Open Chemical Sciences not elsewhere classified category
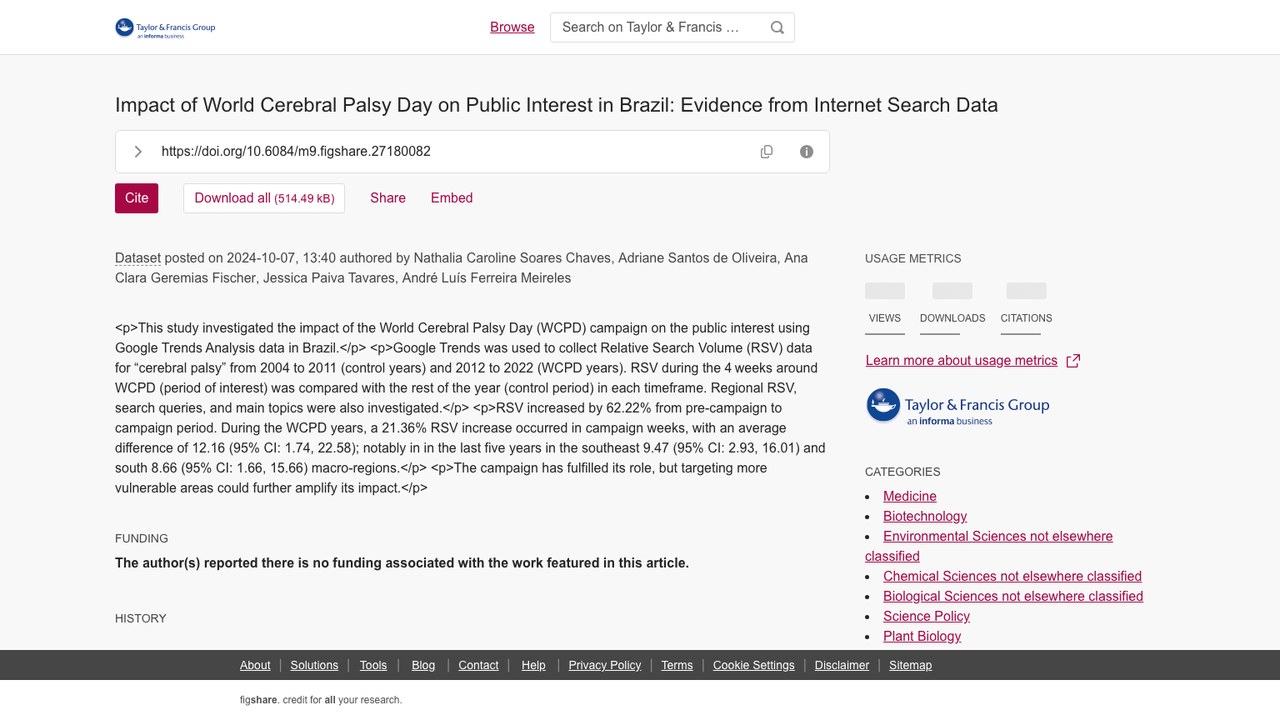The image size is (1280, 720). coord(1012,576)
